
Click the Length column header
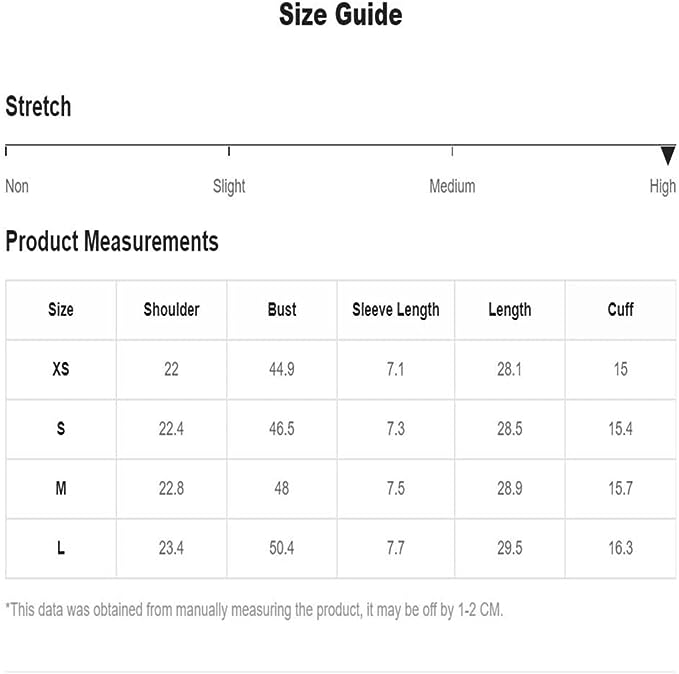pyautogui.click(x=509, y=310)
